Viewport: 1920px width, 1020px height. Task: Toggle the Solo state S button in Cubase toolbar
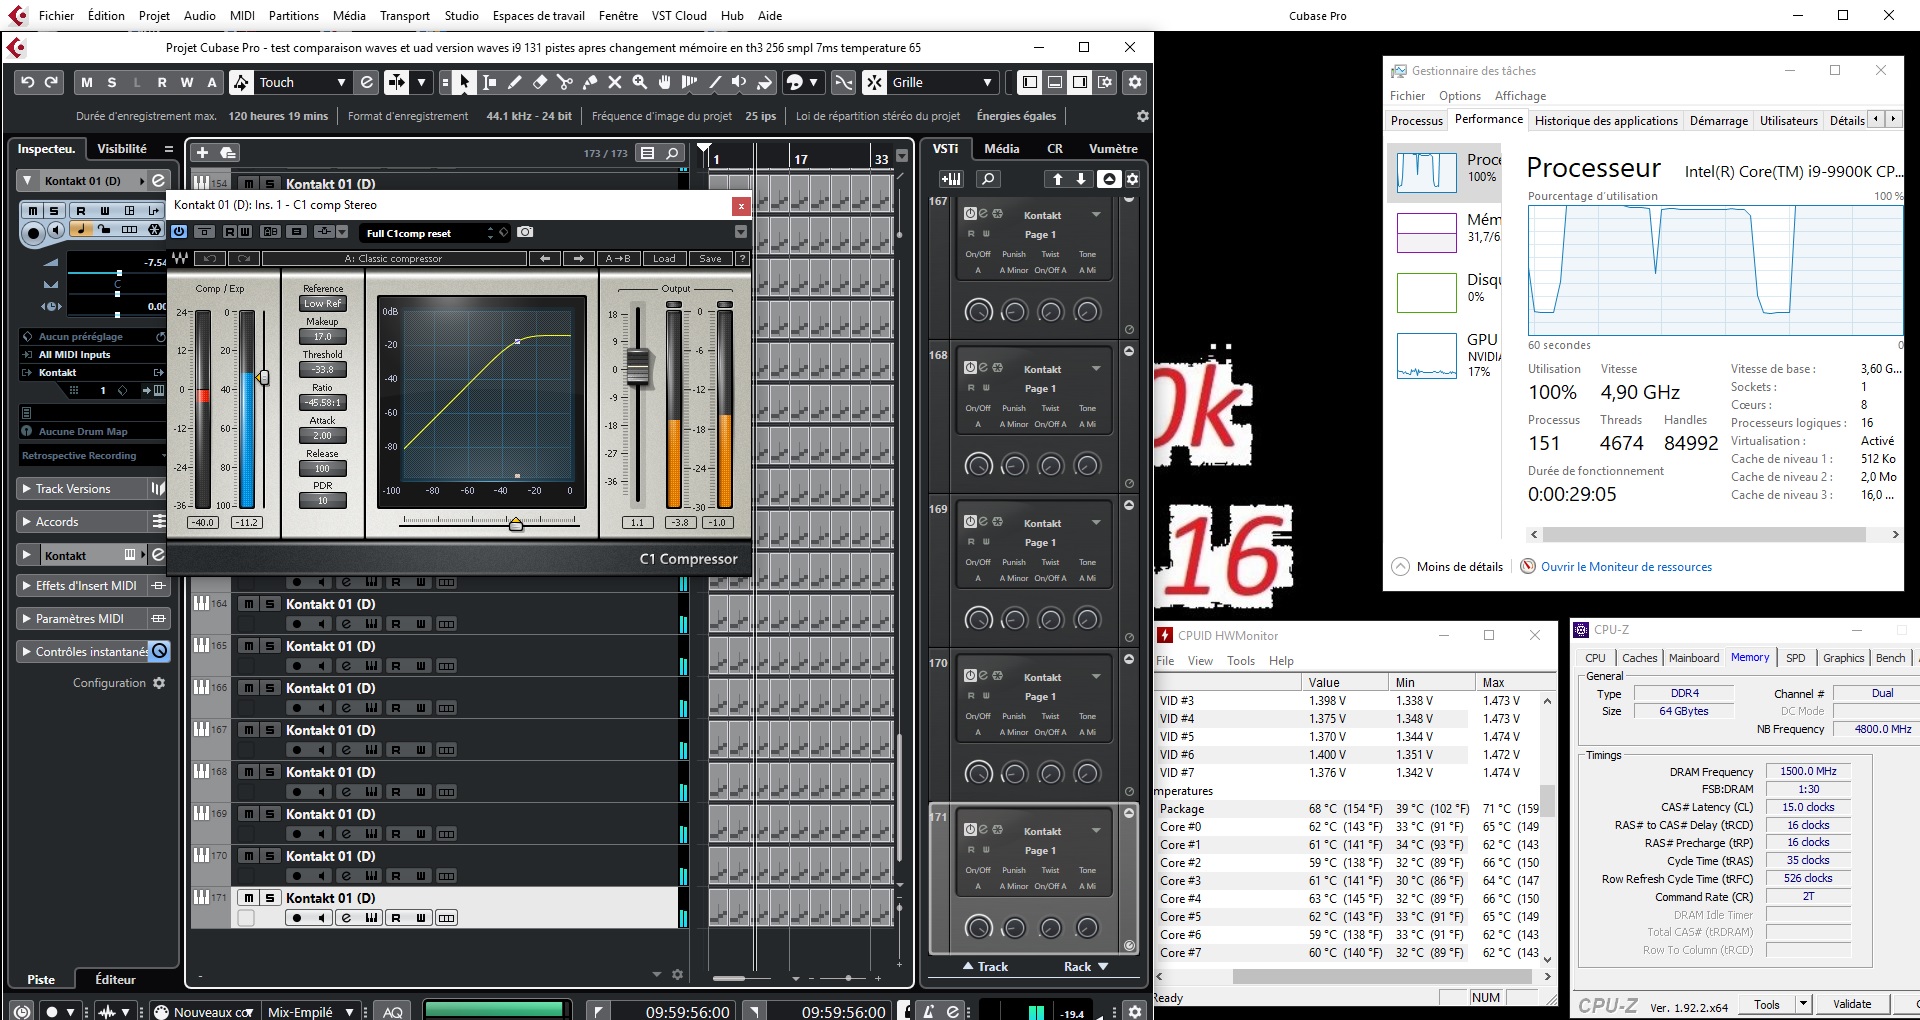pyautogui.click(x=112, y=82)
